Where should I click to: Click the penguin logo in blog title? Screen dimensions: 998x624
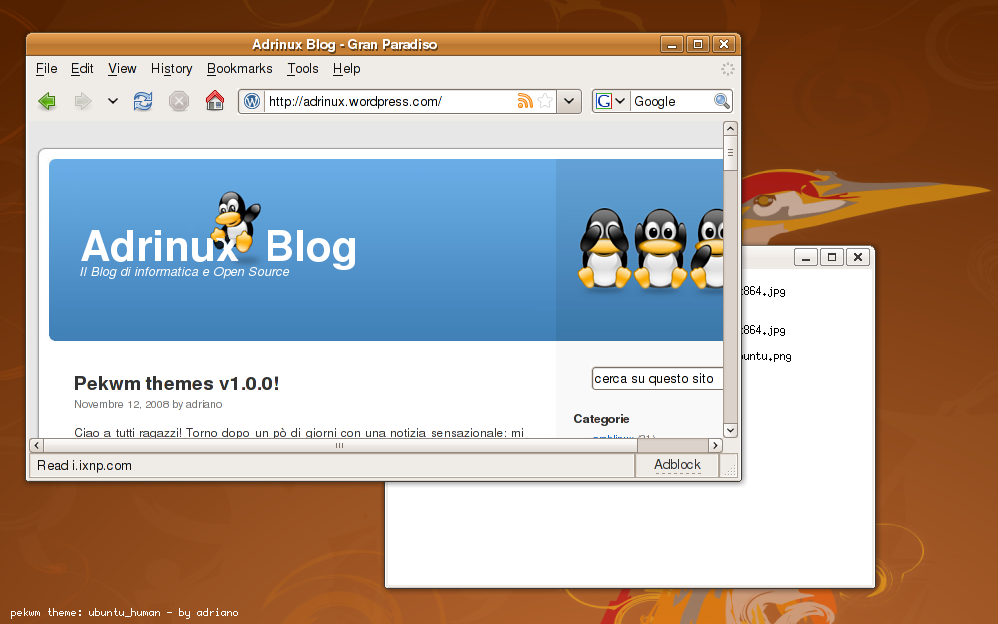click(x=235, y=222)
